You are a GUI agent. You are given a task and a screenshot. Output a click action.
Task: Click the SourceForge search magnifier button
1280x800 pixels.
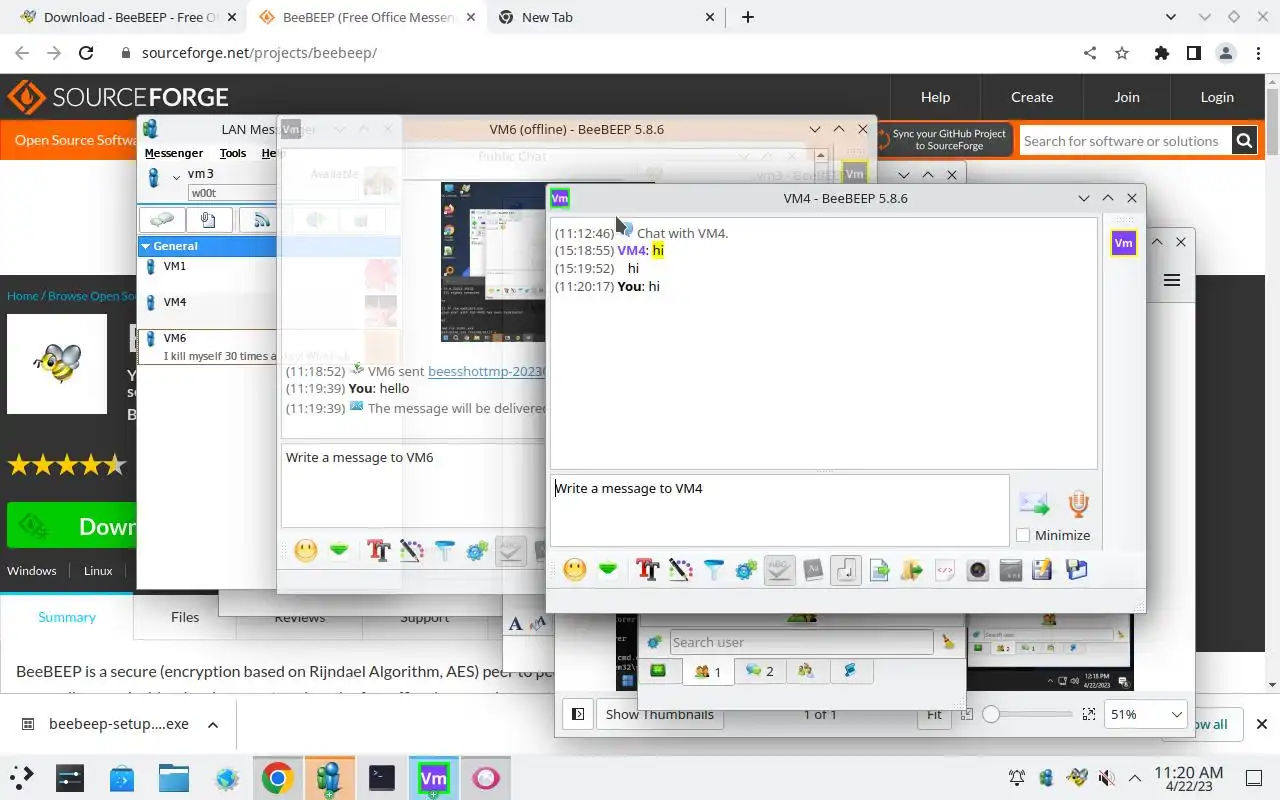click(1244, 141)
